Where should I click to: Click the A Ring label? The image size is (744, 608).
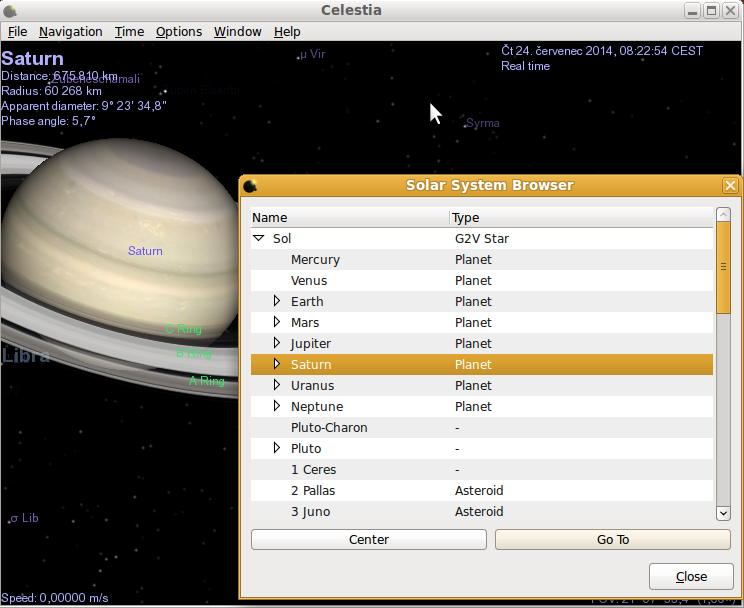coord(207,381)
